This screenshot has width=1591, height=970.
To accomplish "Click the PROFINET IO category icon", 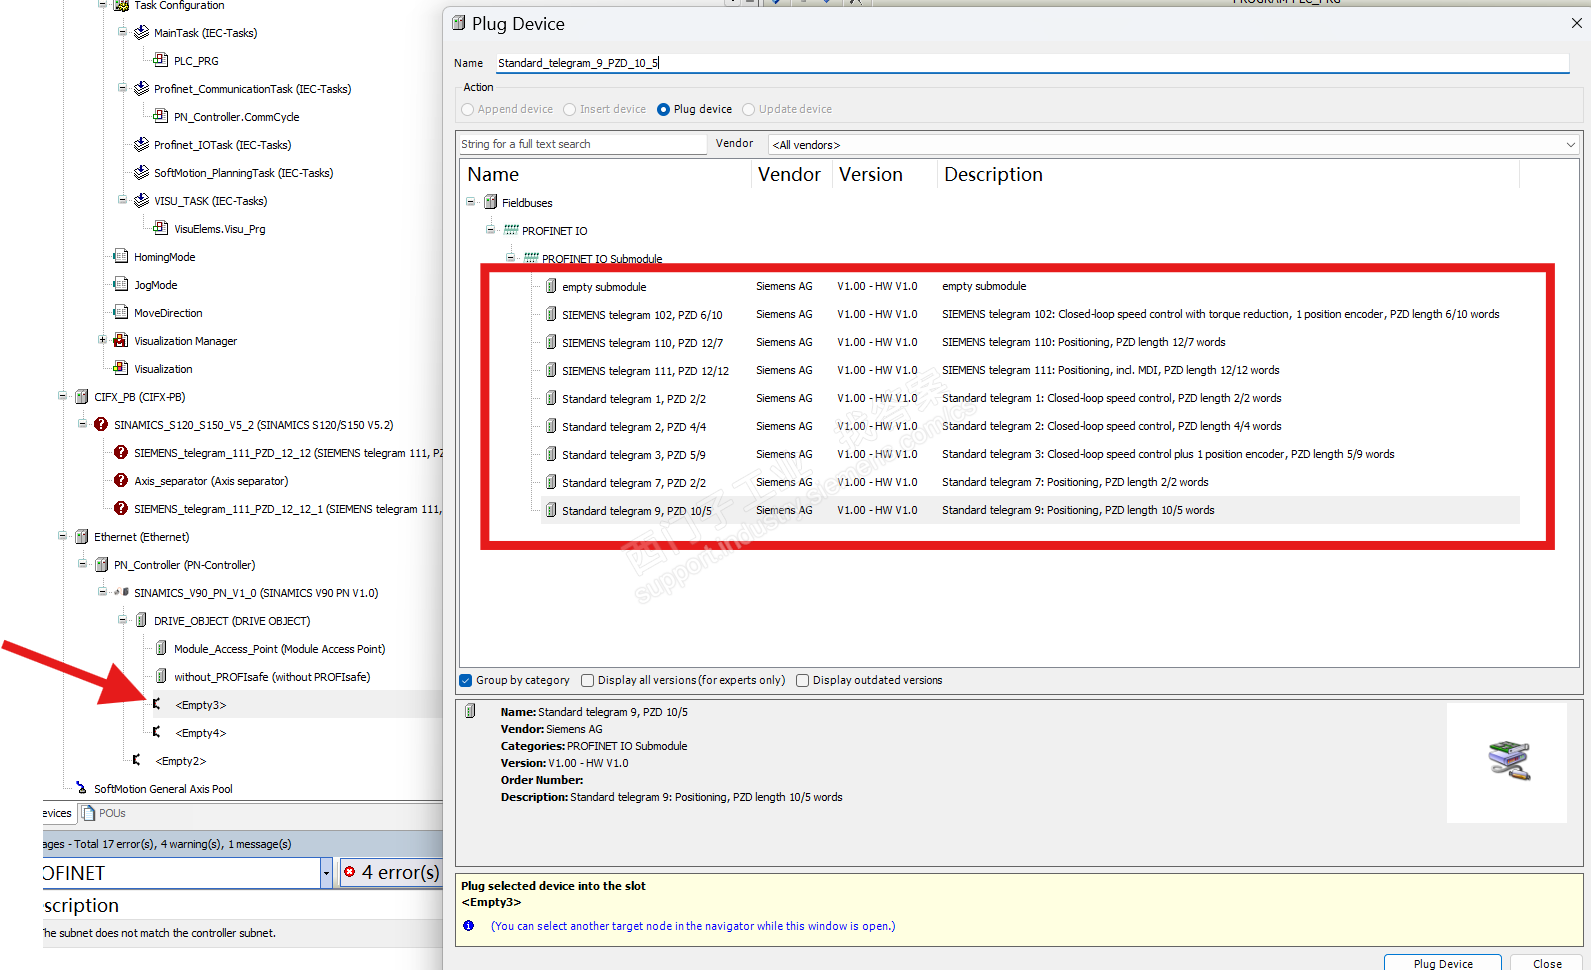I will (511, 231).
